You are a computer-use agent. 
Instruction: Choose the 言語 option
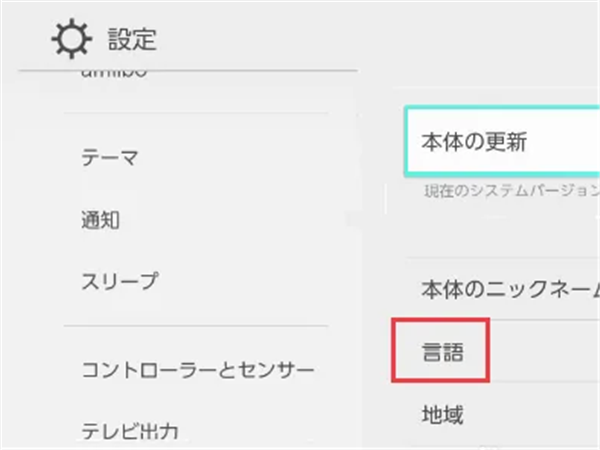pyautogui.click(x=442, y=352)
